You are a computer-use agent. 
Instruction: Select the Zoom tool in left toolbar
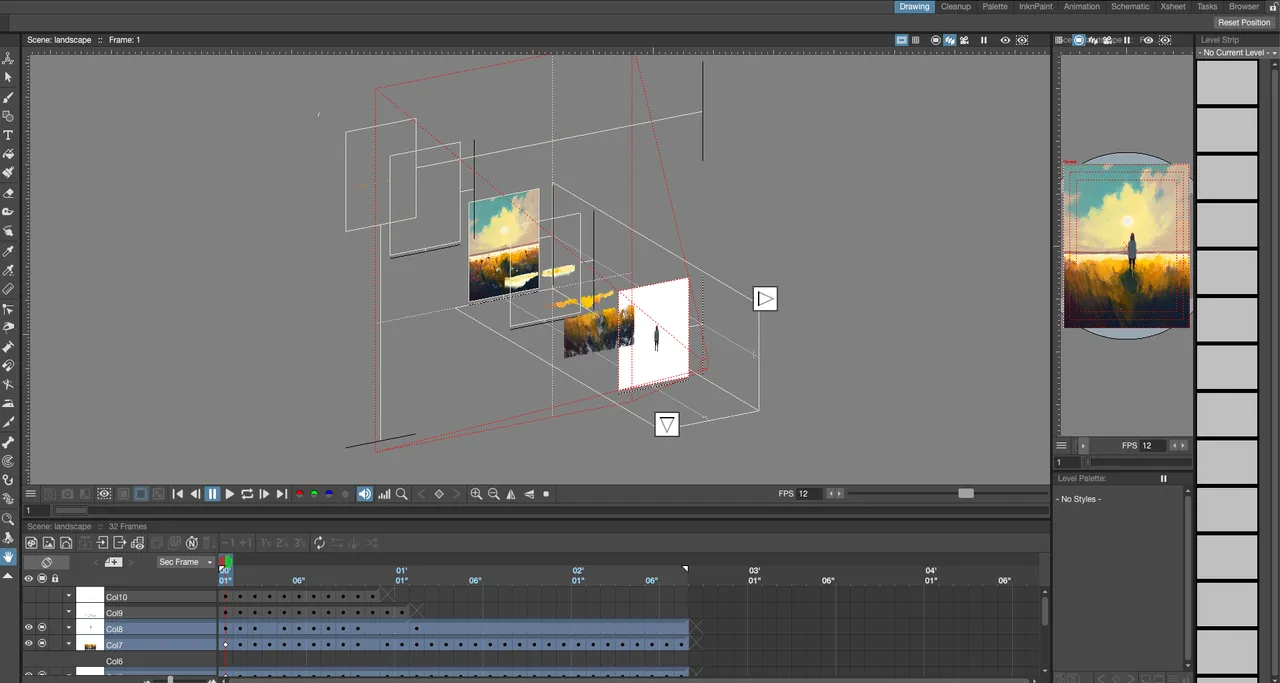pyautogui.click(x=8, y=519)
